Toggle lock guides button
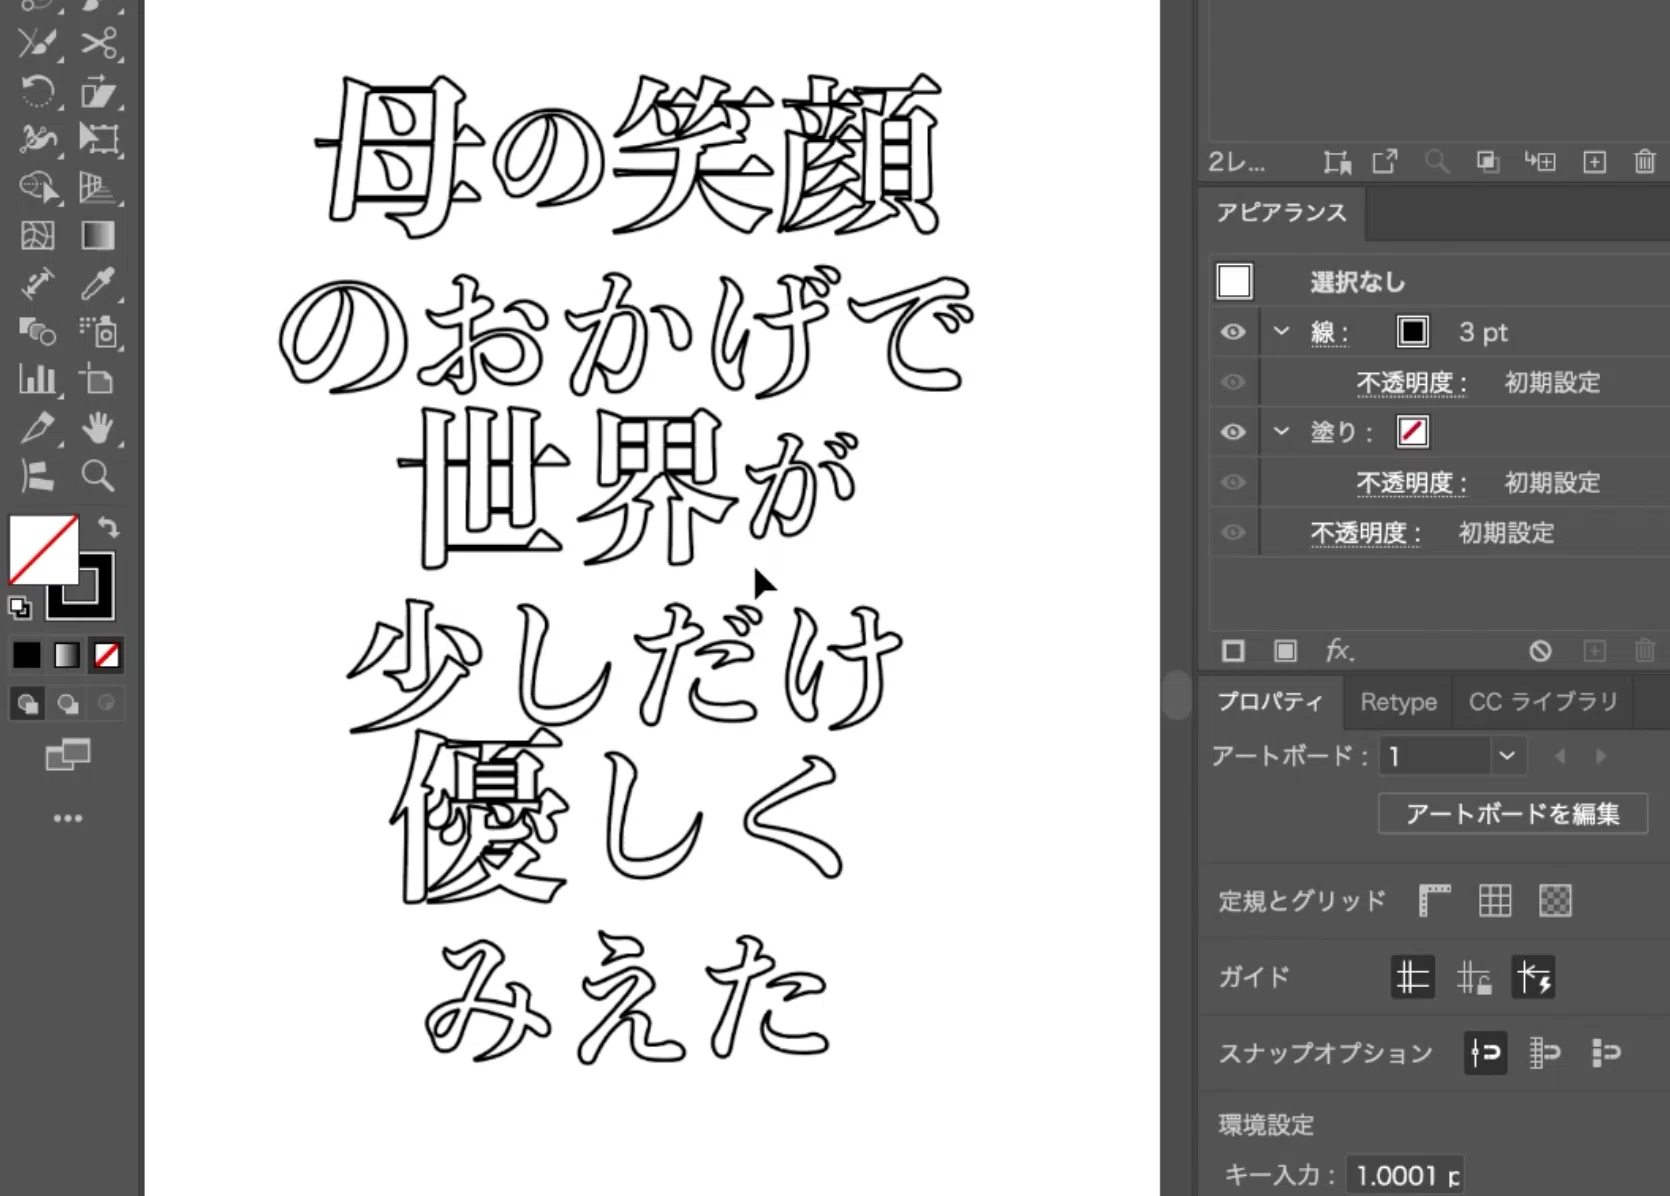The image size is (1670, 1196). click(1474, 977)
